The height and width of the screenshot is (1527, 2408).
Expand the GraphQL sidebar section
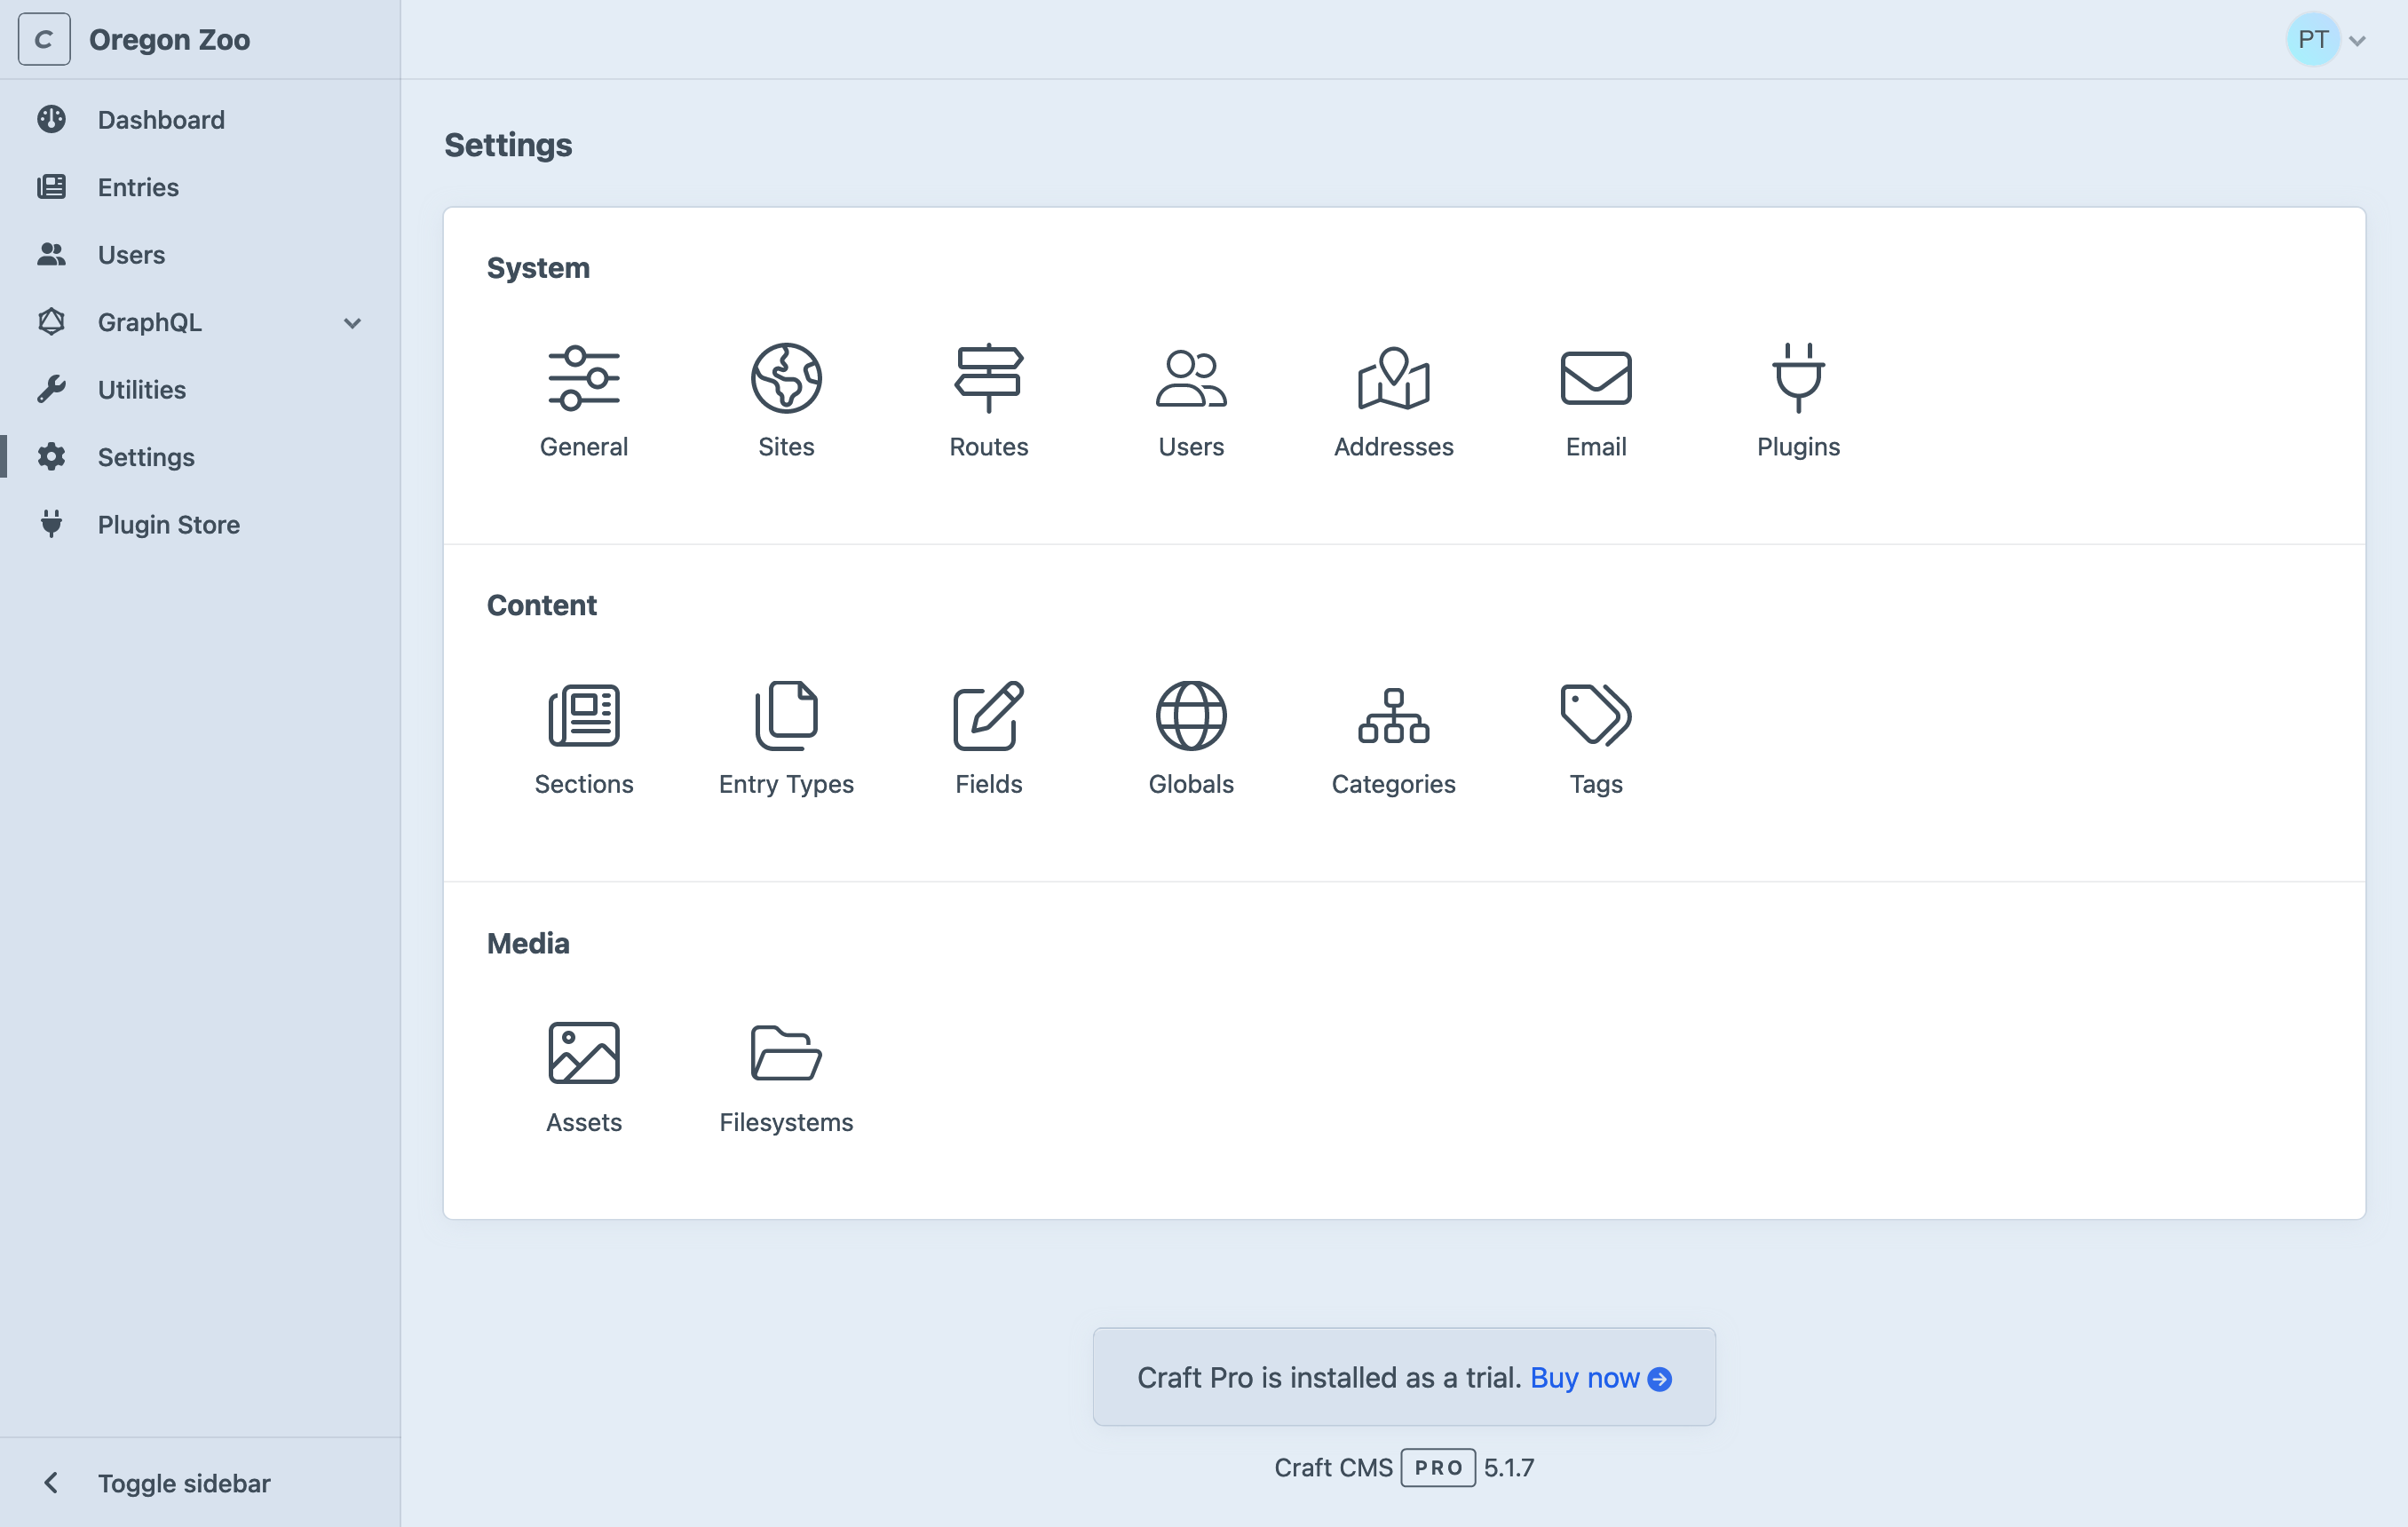352,322
